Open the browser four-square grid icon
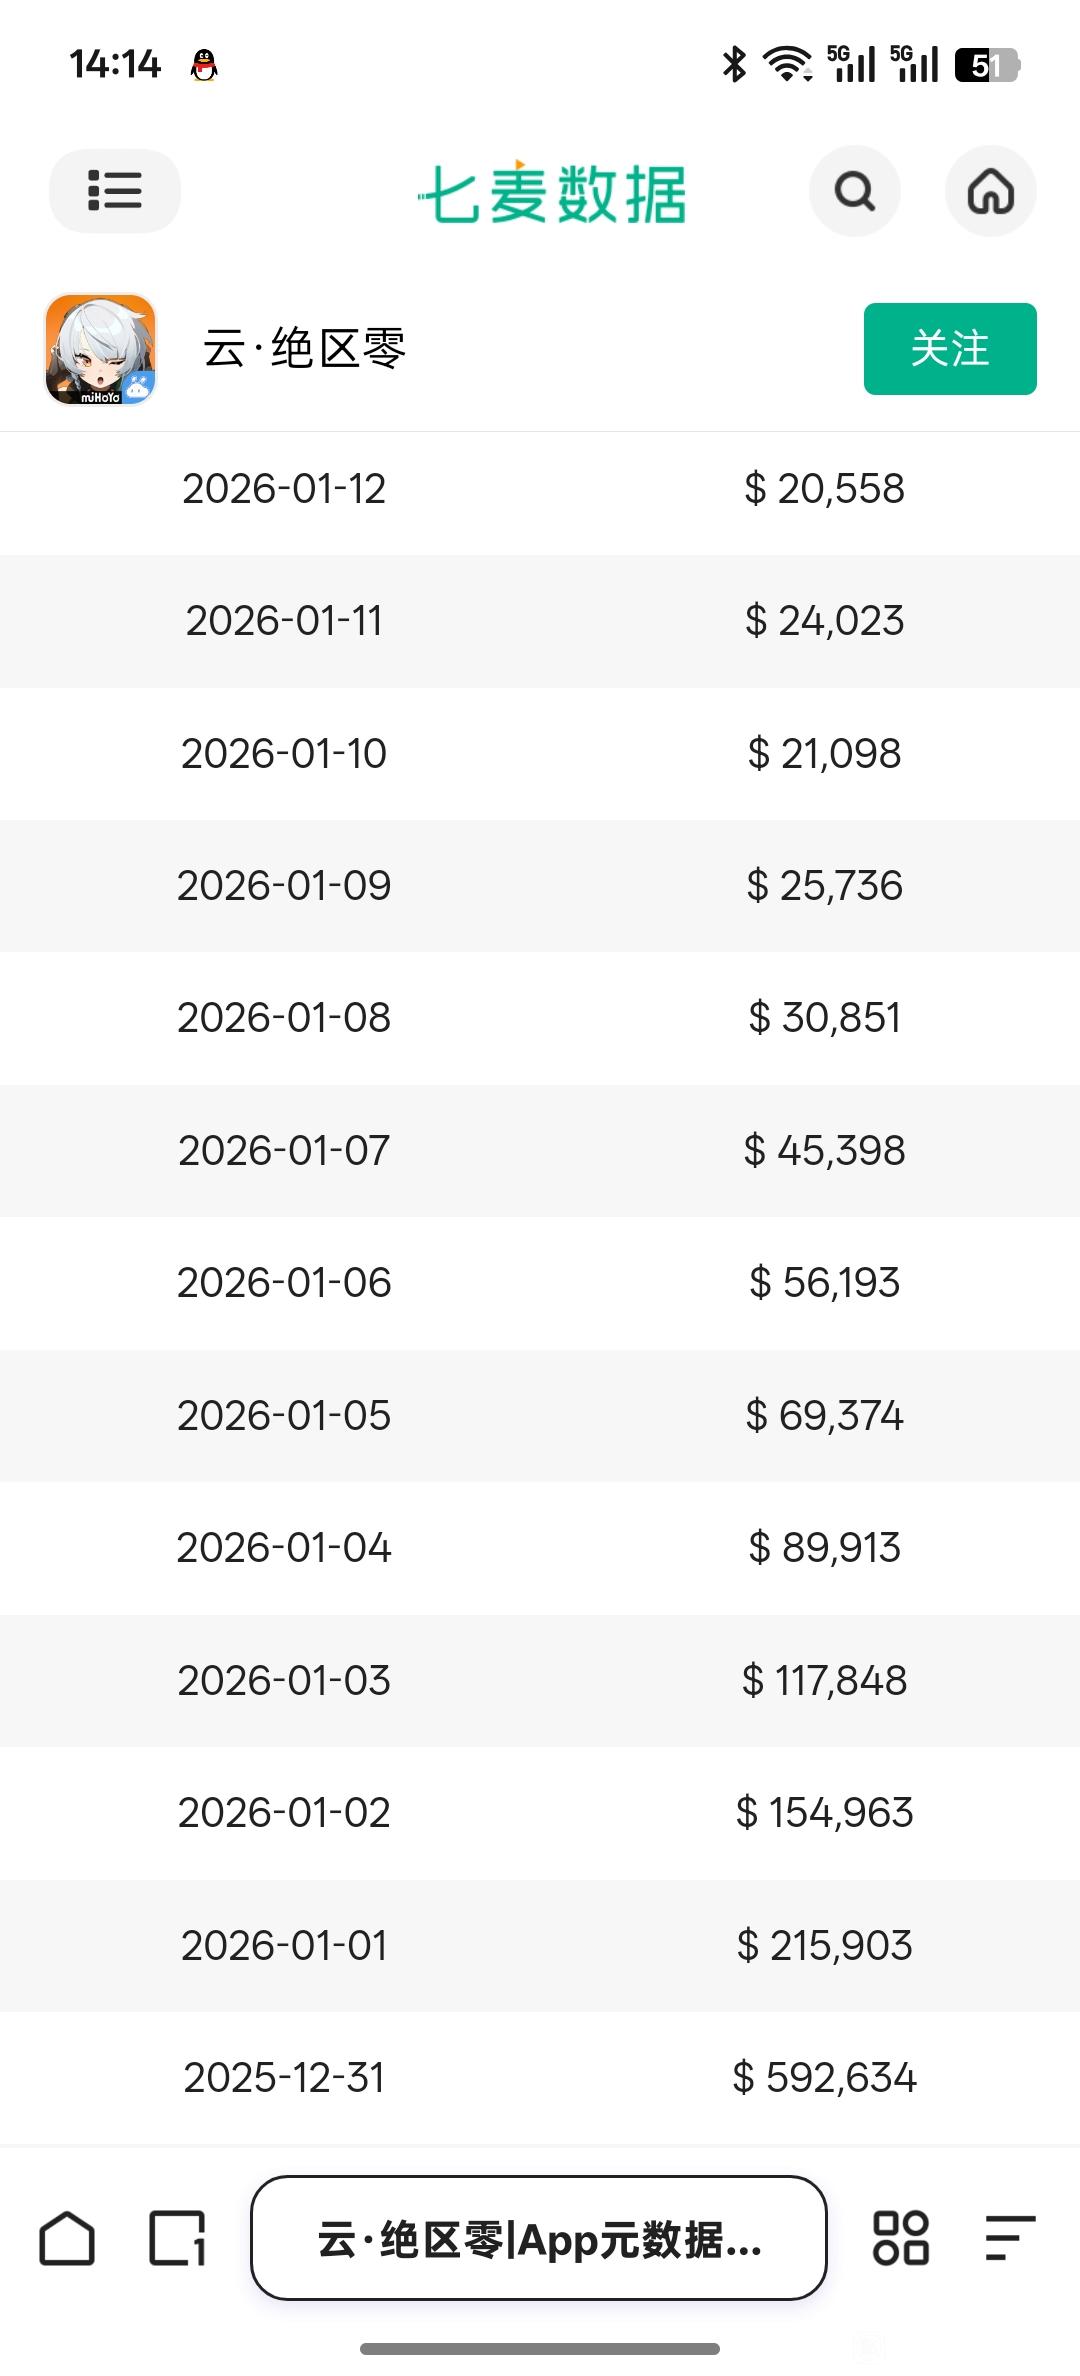The image size is (1080, 2376). 901,2238
